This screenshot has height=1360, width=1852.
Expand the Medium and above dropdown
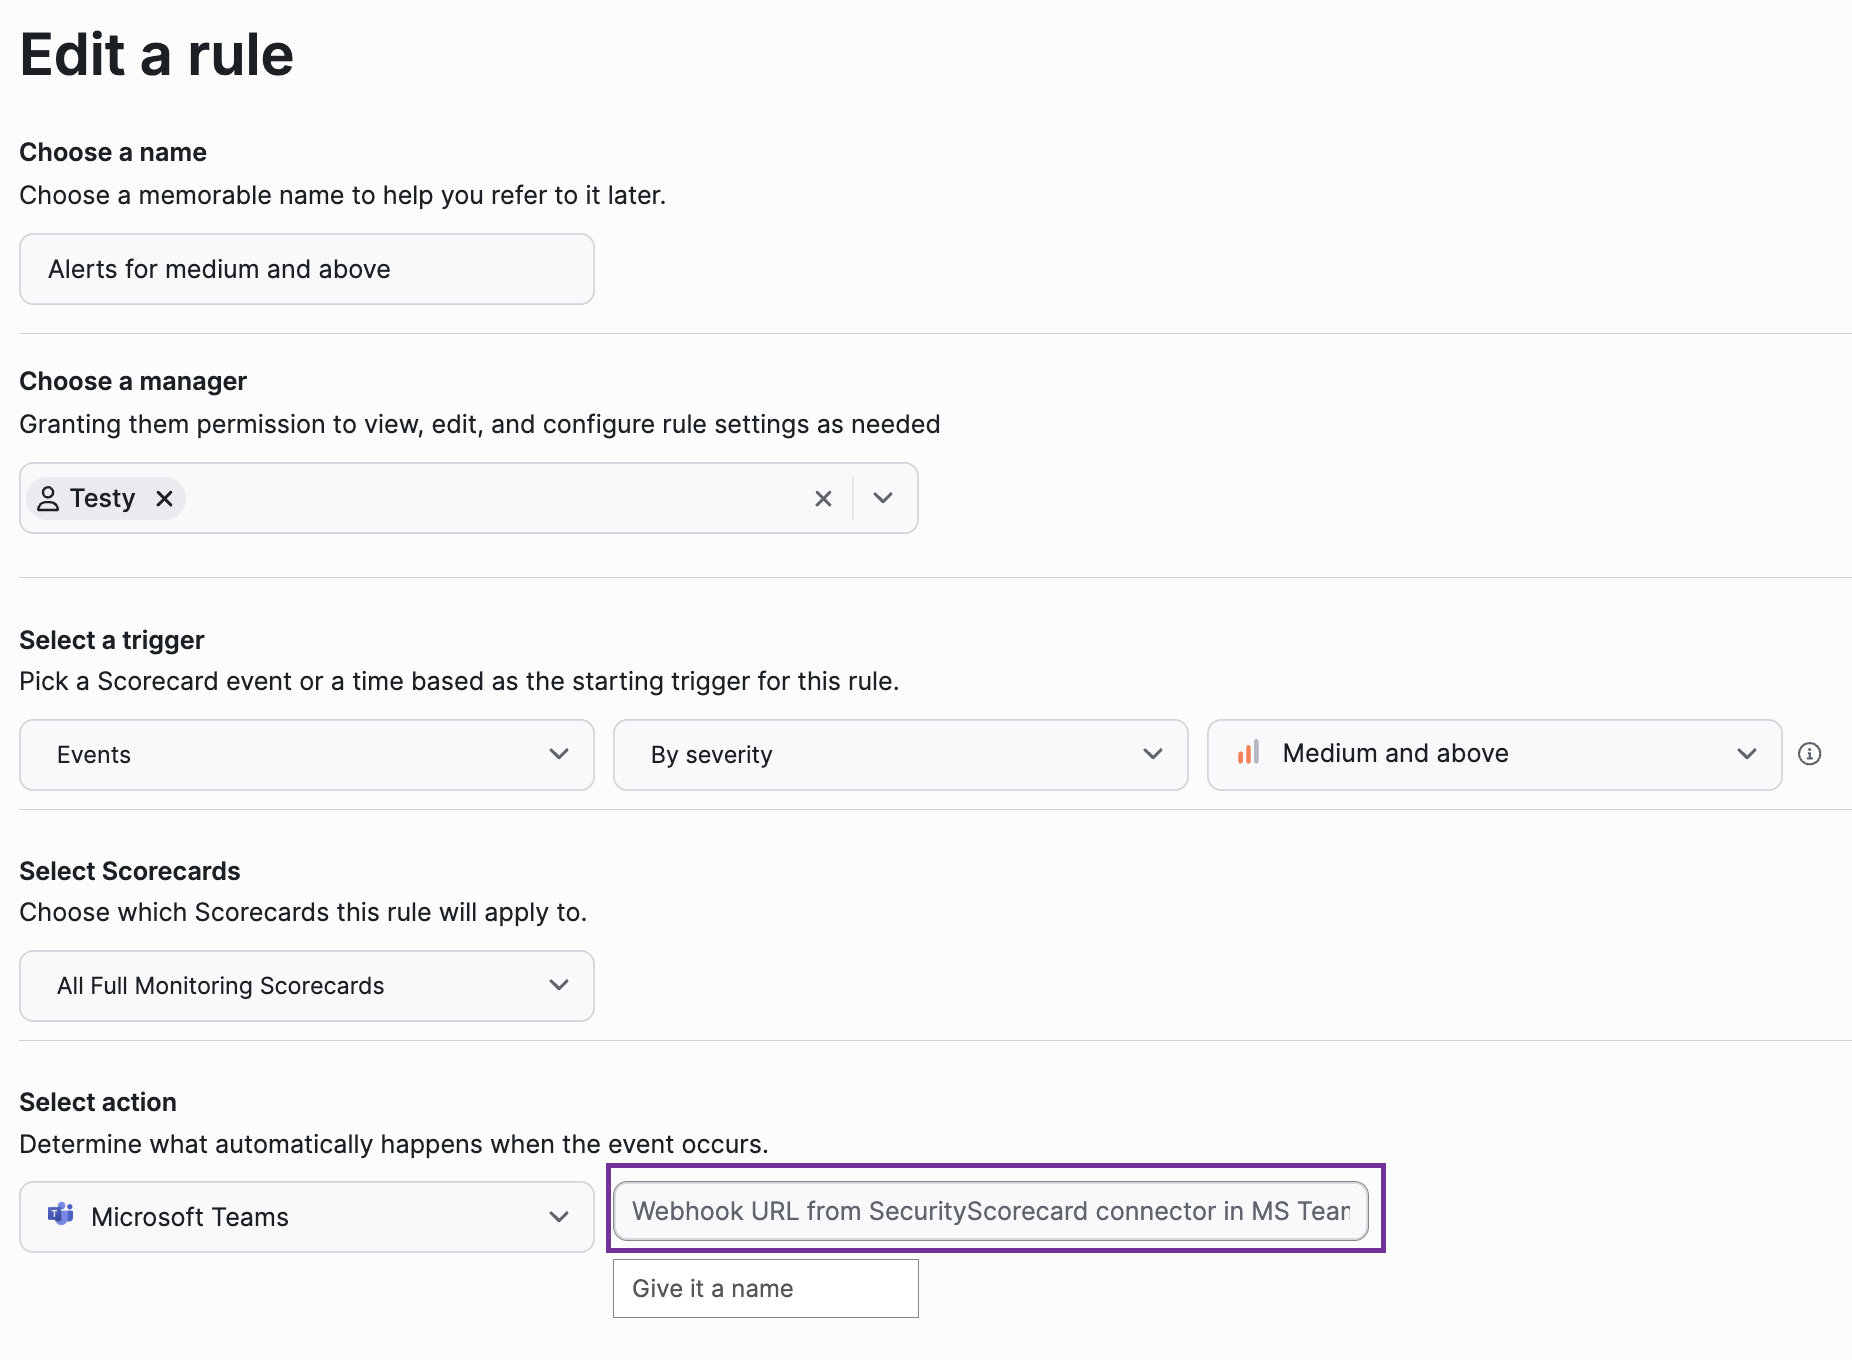click(x=1494, y=755)
